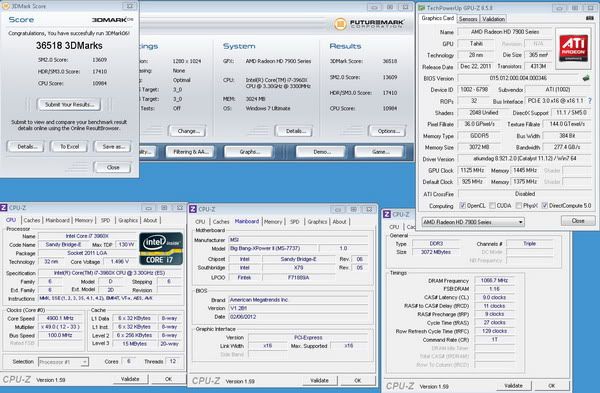Export score with To Excel button
This screenshot has width=600, height=393.
(69, 147)
